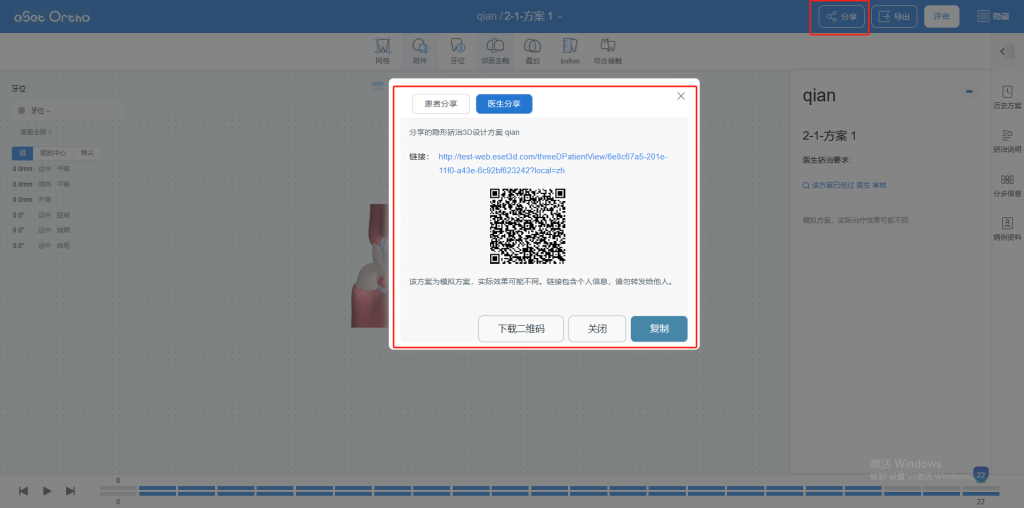Click the 2-1-方案 1 heading in side panel
Image resolution: width=1024 pixels, height=508 pixels.
[x=829, y=136]
